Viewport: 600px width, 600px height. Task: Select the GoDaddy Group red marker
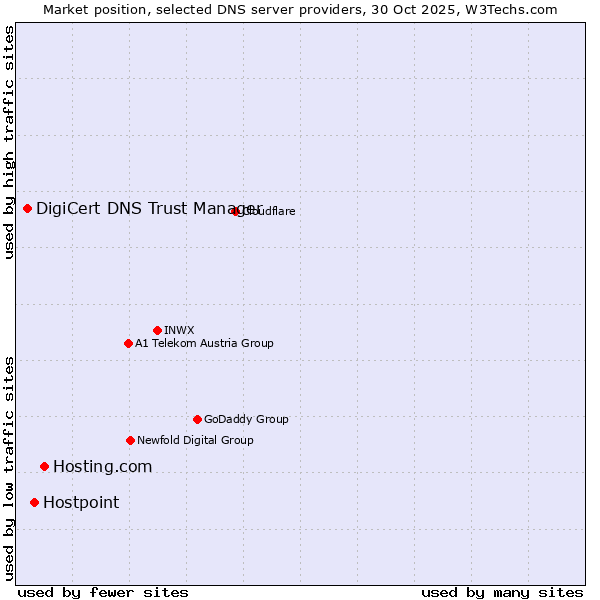tap(197, 419)
